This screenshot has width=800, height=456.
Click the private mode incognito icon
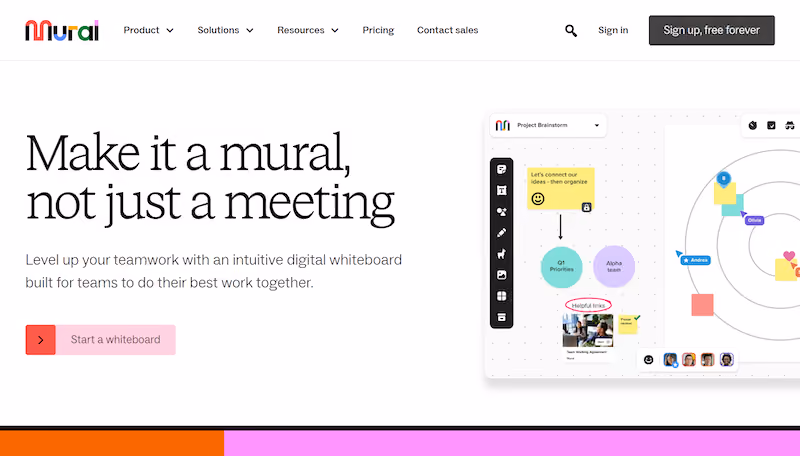[790, 125]
